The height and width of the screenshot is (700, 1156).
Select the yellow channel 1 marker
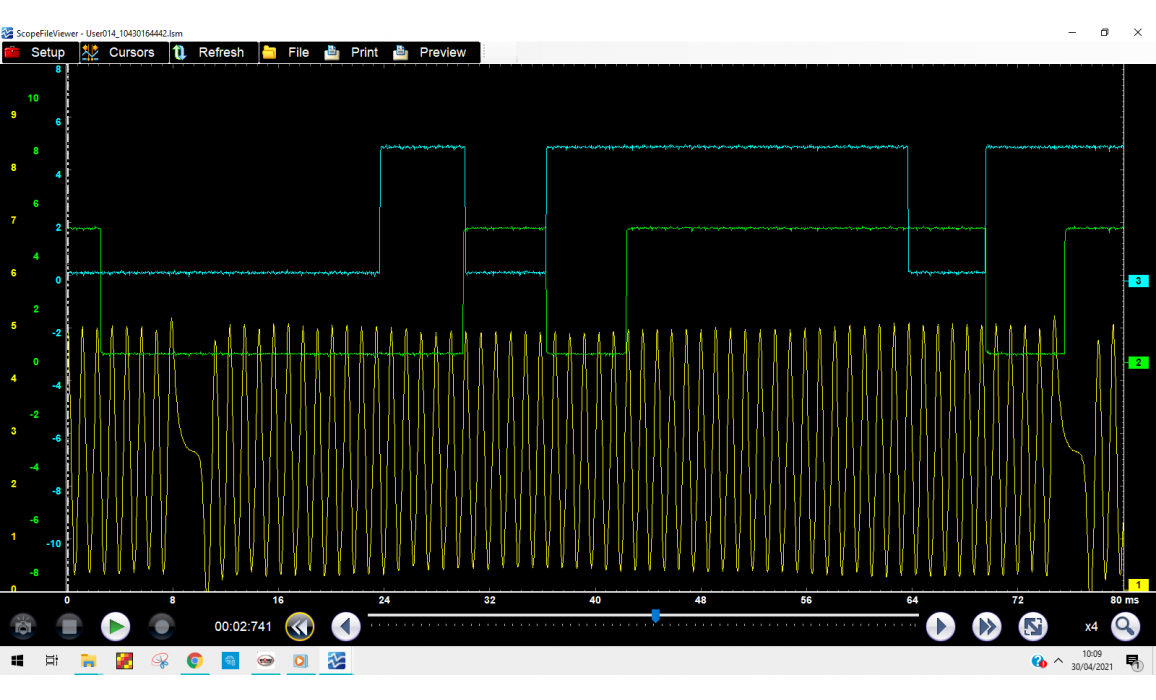(x=1138, y=585)
